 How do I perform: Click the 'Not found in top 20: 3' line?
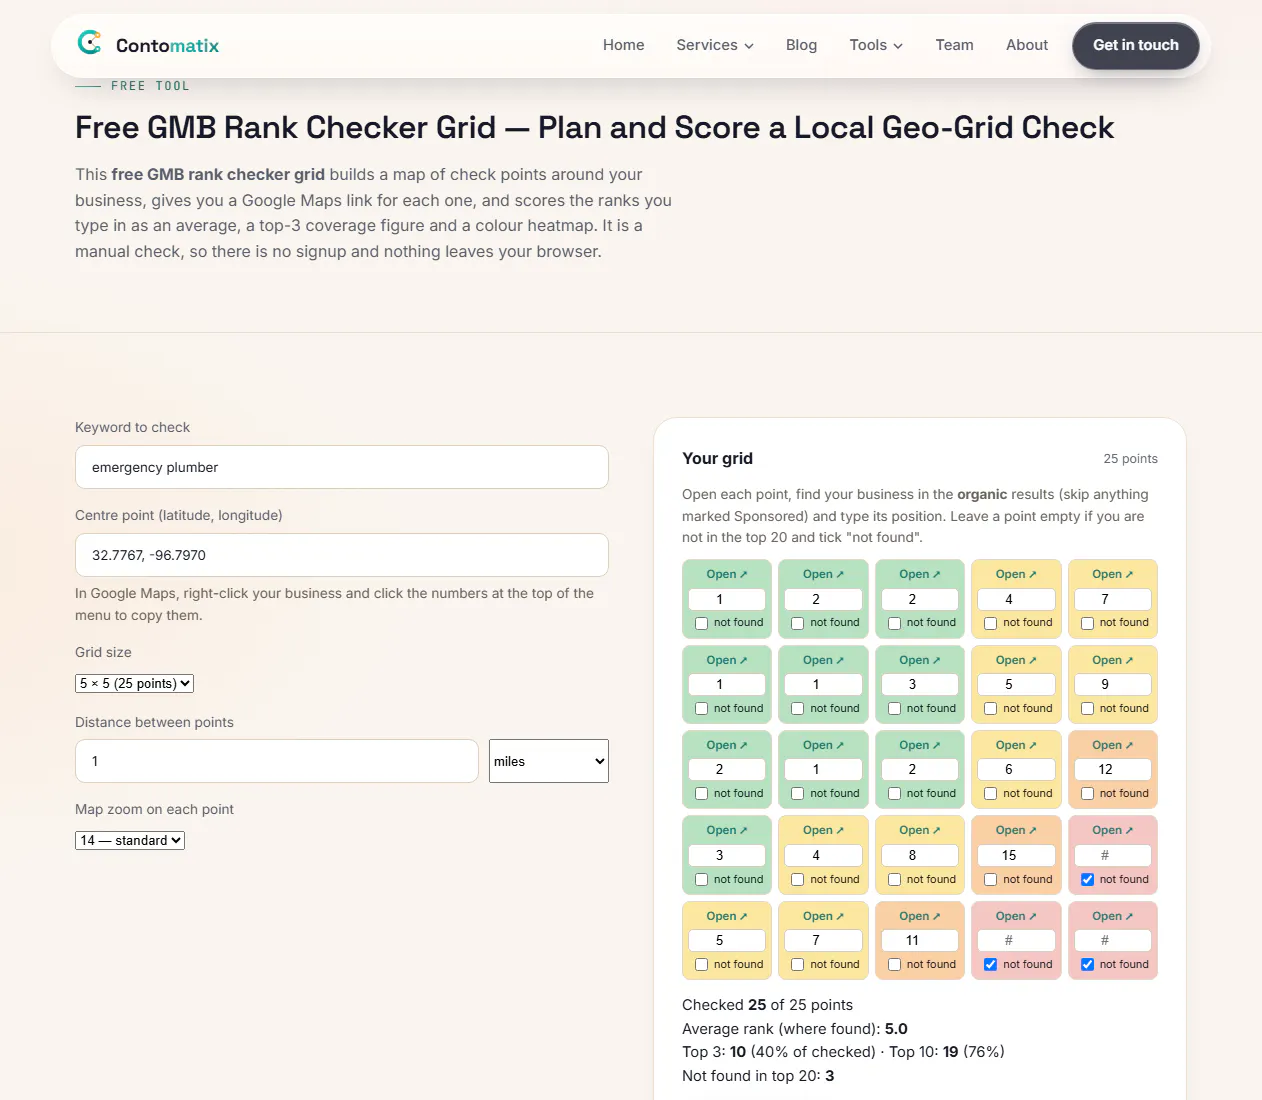point(758,1076)
